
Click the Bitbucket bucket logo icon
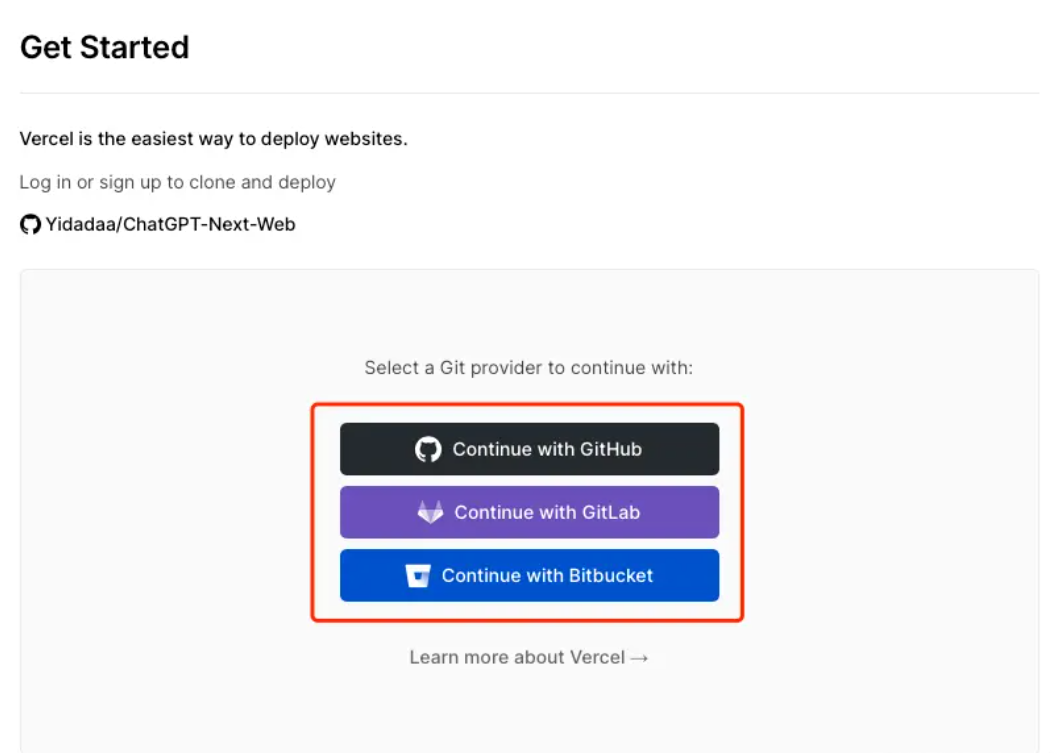417,576
